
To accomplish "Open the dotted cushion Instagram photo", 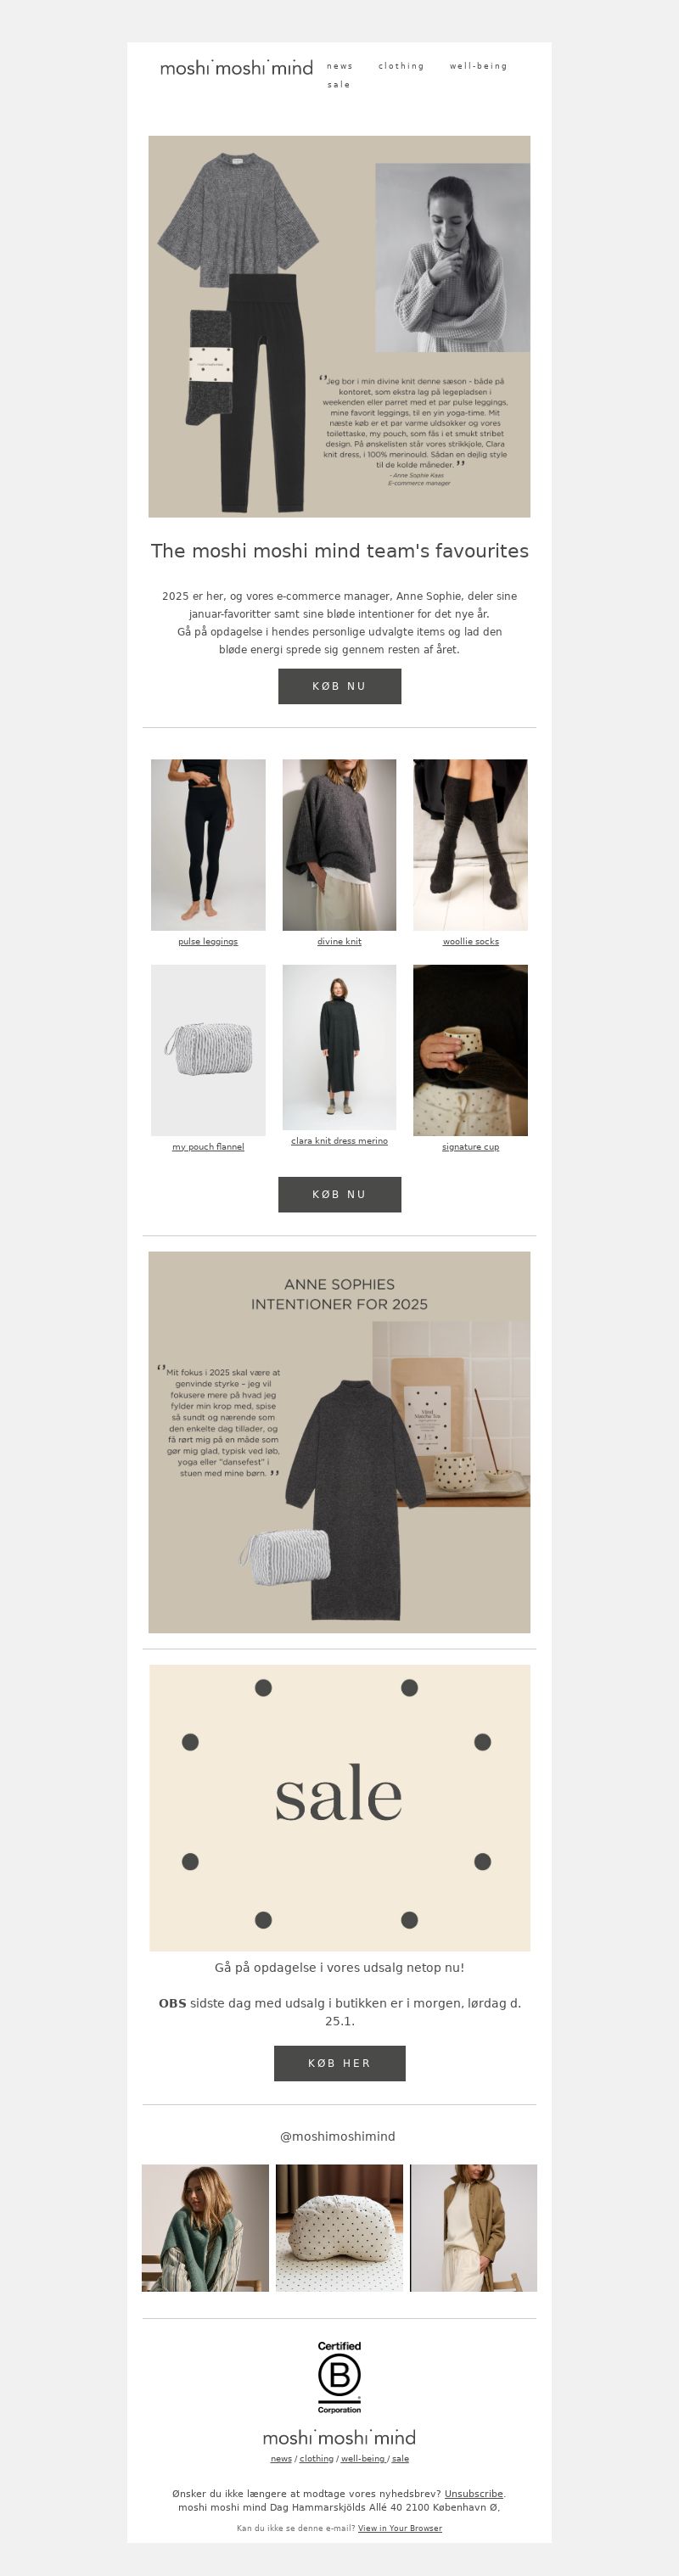I will [x=339, y=2228].
